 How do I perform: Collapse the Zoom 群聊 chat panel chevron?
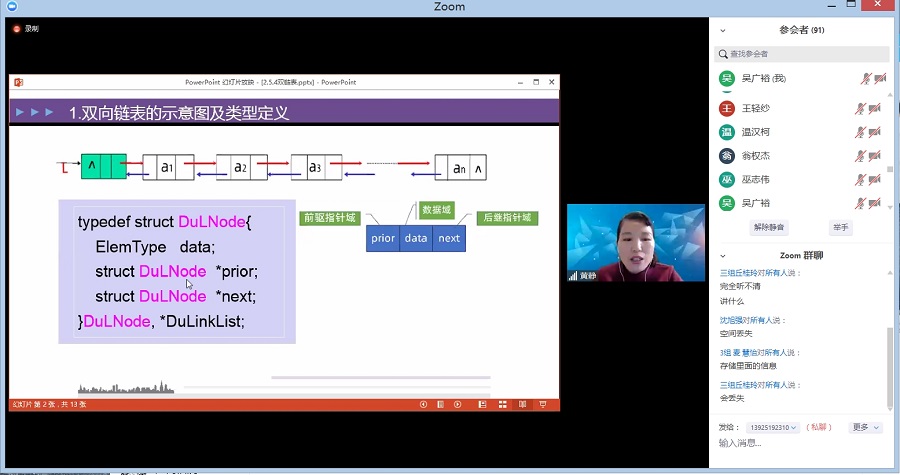[723, 255]
